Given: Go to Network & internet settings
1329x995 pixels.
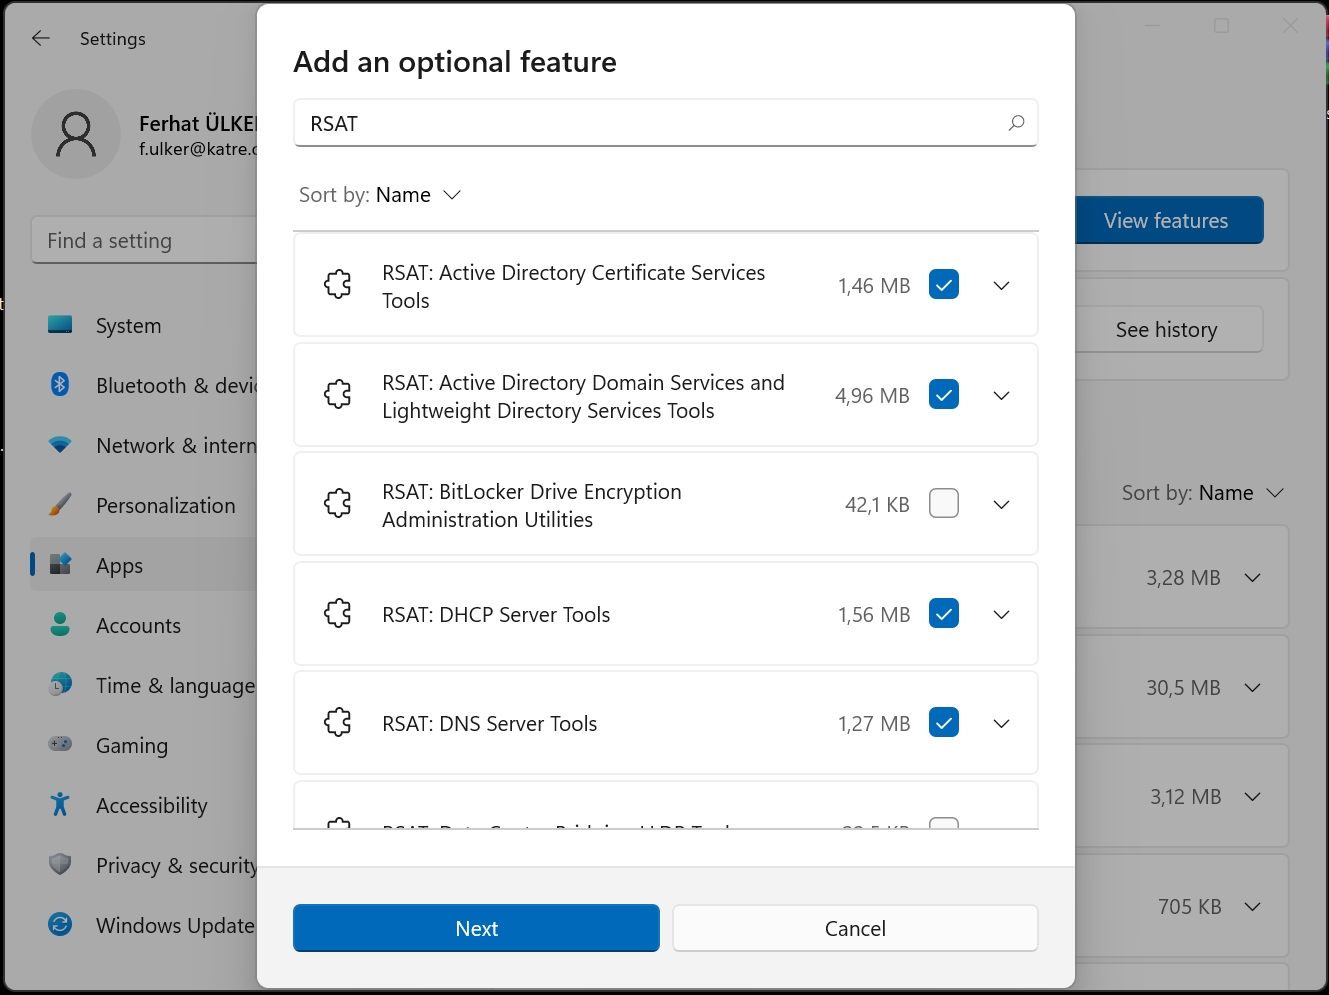Looking at the screenshot, I should pyautogui.click(x=145, y=445).
